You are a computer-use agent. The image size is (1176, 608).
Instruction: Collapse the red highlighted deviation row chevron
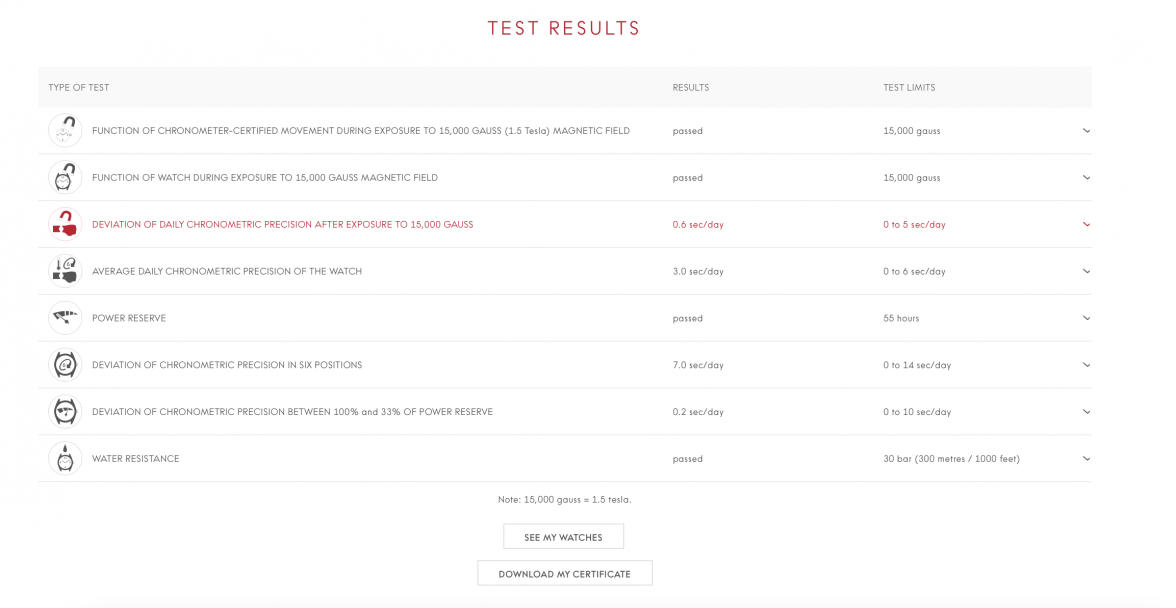tap(1086, 225)
